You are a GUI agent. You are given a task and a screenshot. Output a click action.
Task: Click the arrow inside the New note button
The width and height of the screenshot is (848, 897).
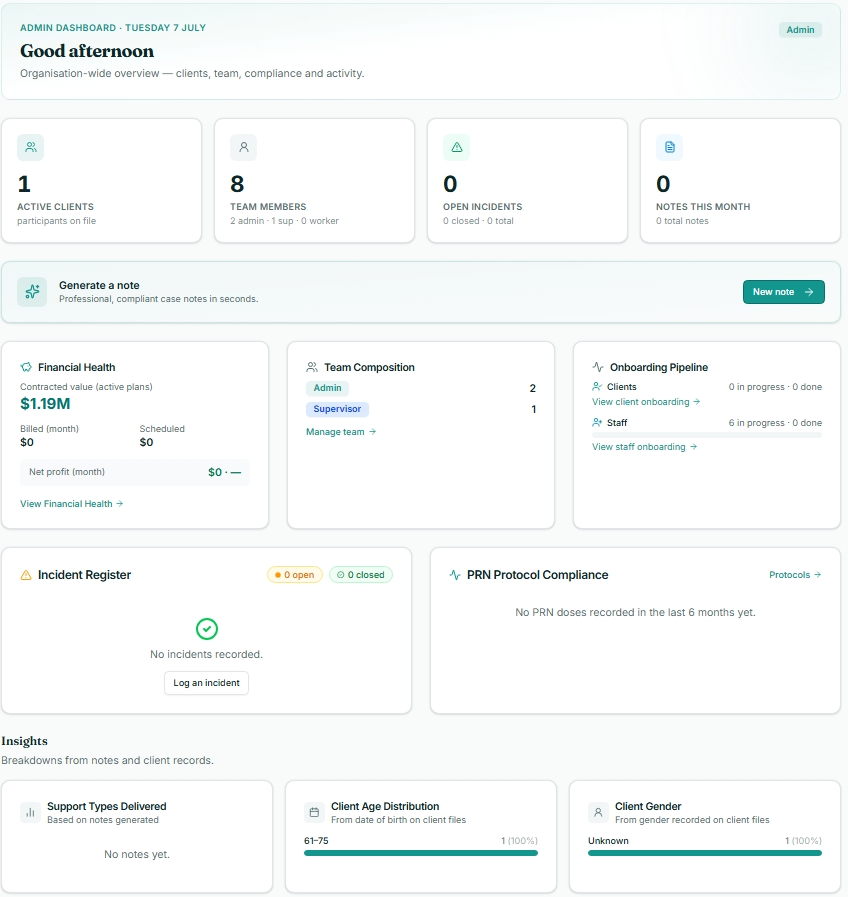pos(809,292)
